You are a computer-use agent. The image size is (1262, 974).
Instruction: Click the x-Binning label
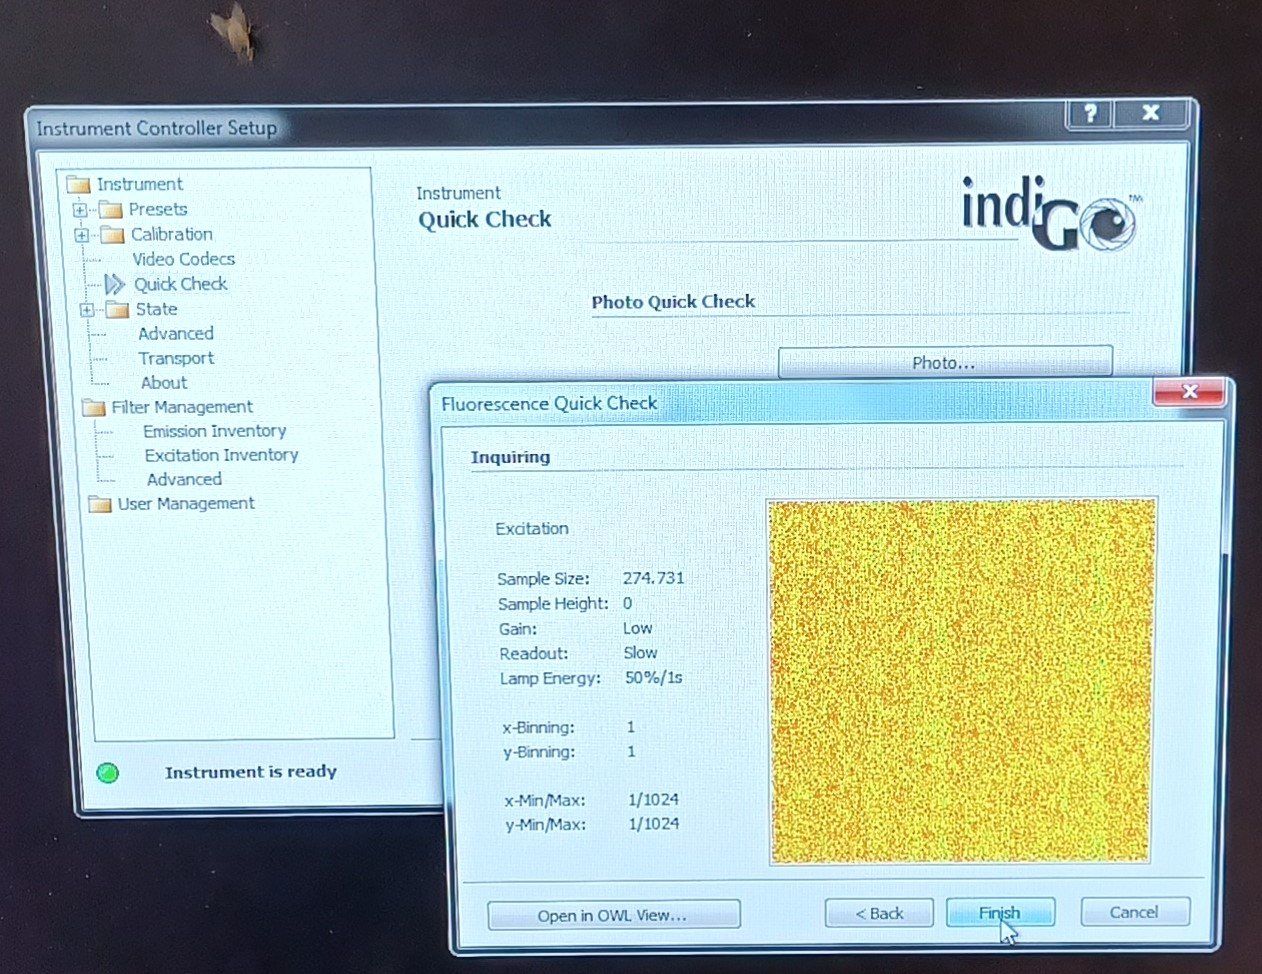pos(538,728)
